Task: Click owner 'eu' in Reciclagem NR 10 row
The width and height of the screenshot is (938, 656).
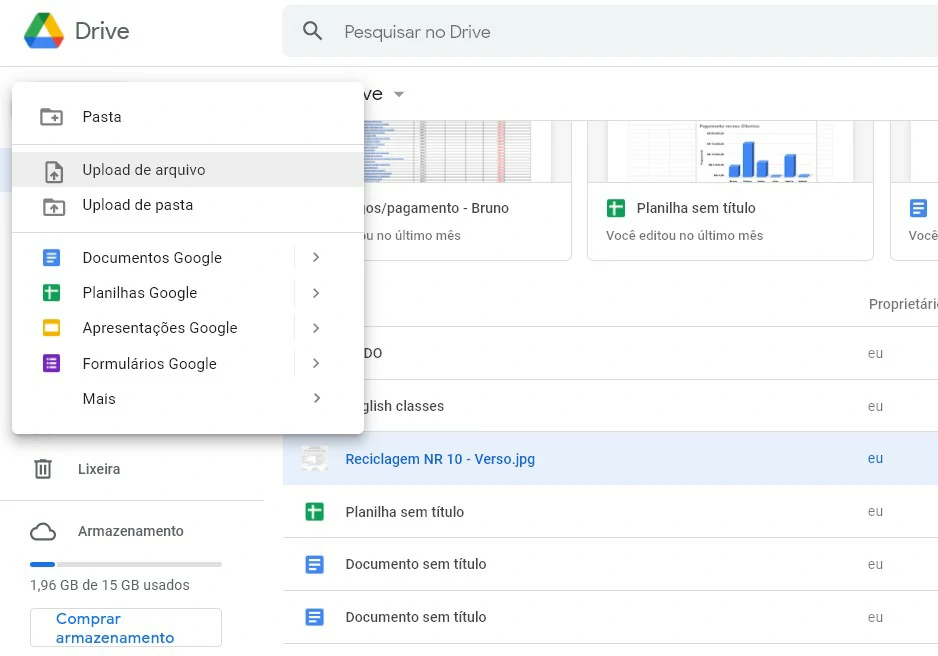Action: click(x=875, y=459)
